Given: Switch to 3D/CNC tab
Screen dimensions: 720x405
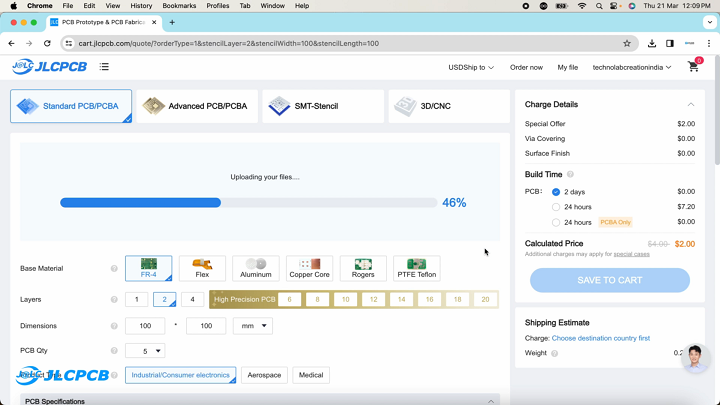Looking at the screenshot, I should 449,106.
